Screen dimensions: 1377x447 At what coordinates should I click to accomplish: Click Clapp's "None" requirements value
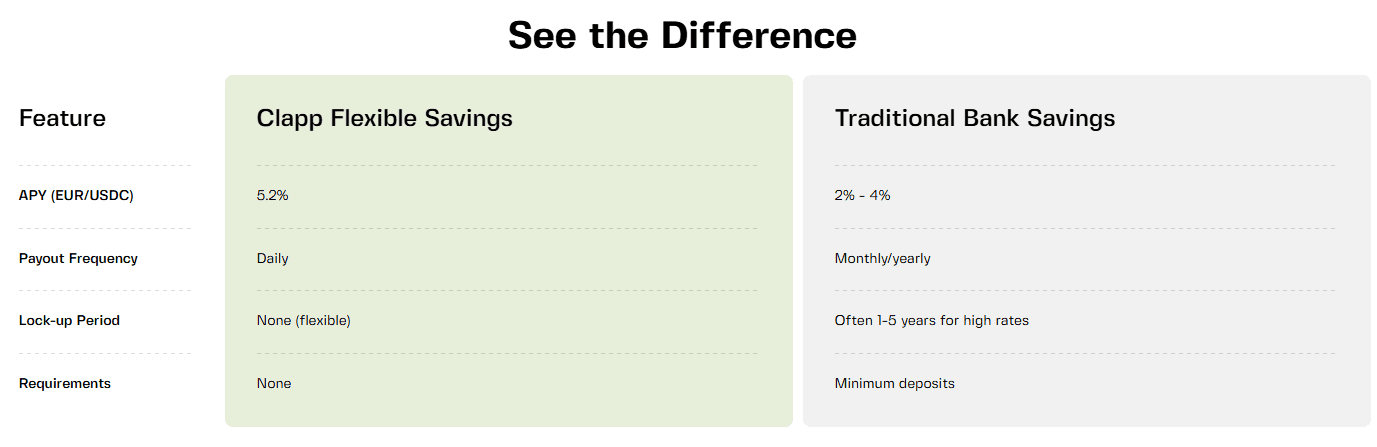click(274, 383)
